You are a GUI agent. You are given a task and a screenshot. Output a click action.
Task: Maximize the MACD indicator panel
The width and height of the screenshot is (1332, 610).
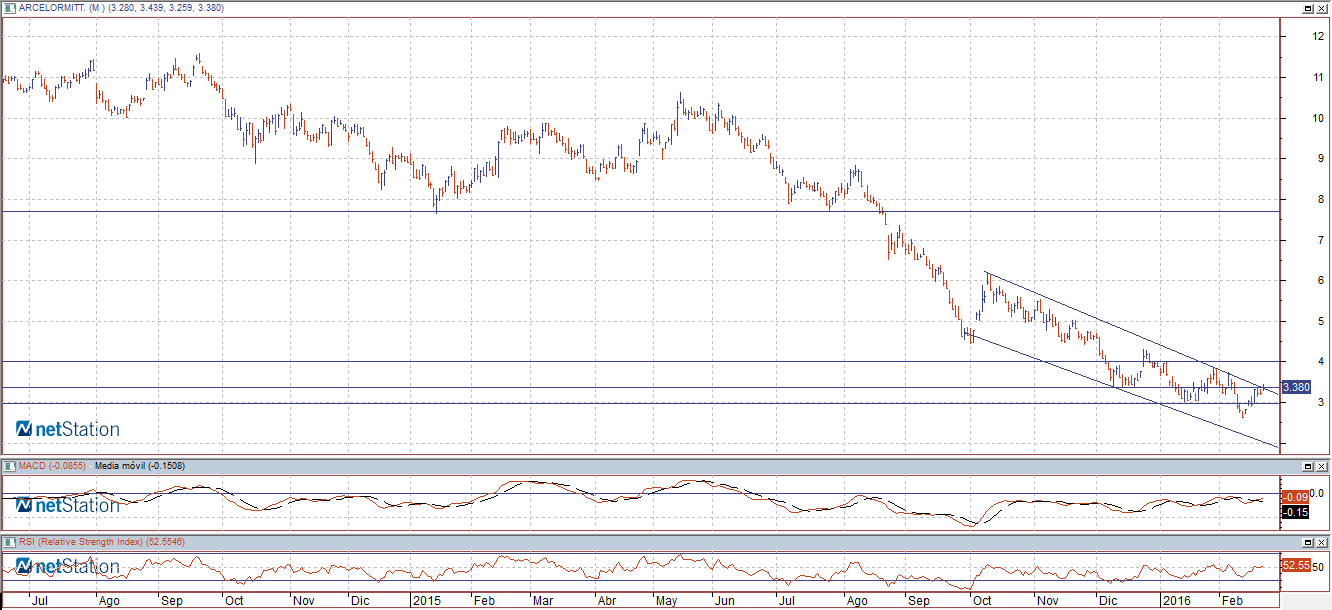coord(1307,466)
